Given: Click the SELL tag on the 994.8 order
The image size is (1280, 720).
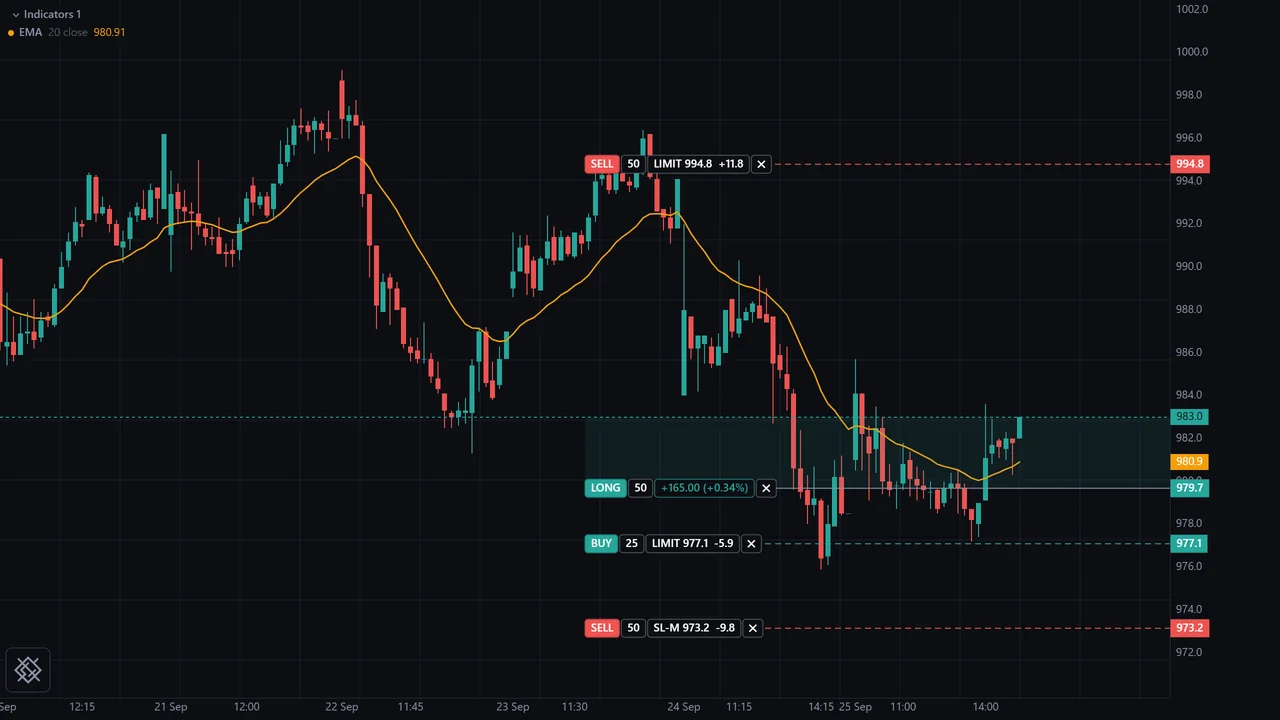Looking at the screenshot, I should click(602, 164).
